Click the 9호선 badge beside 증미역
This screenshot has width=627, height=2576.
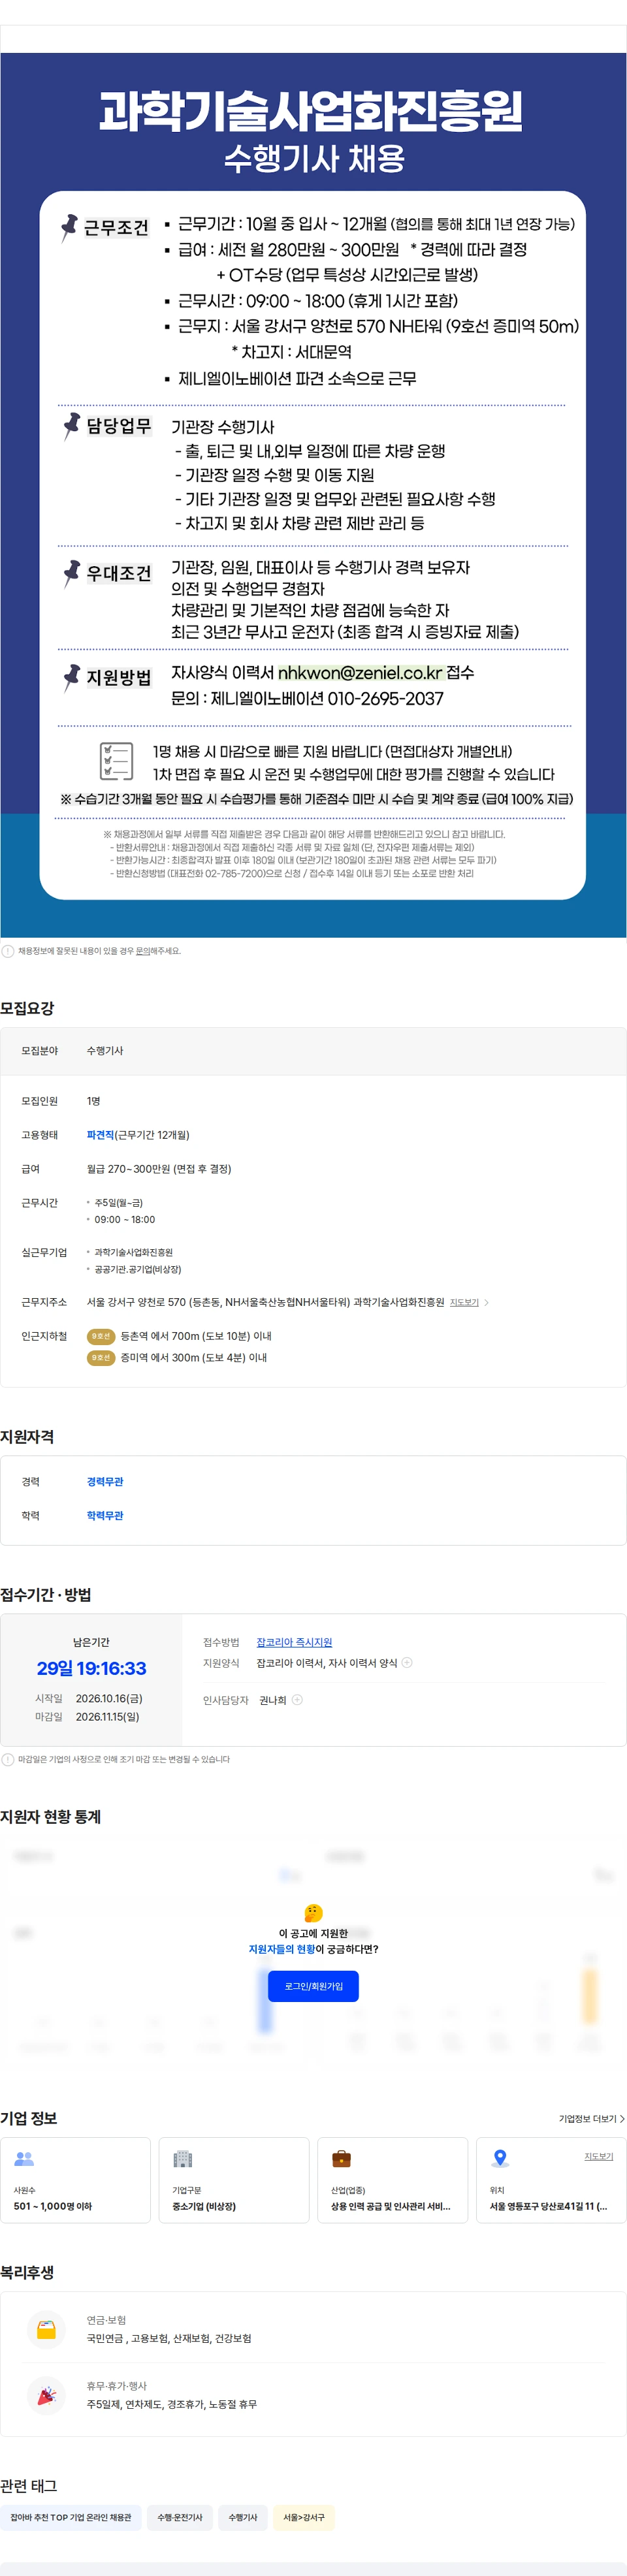[x=101, y=1357]
